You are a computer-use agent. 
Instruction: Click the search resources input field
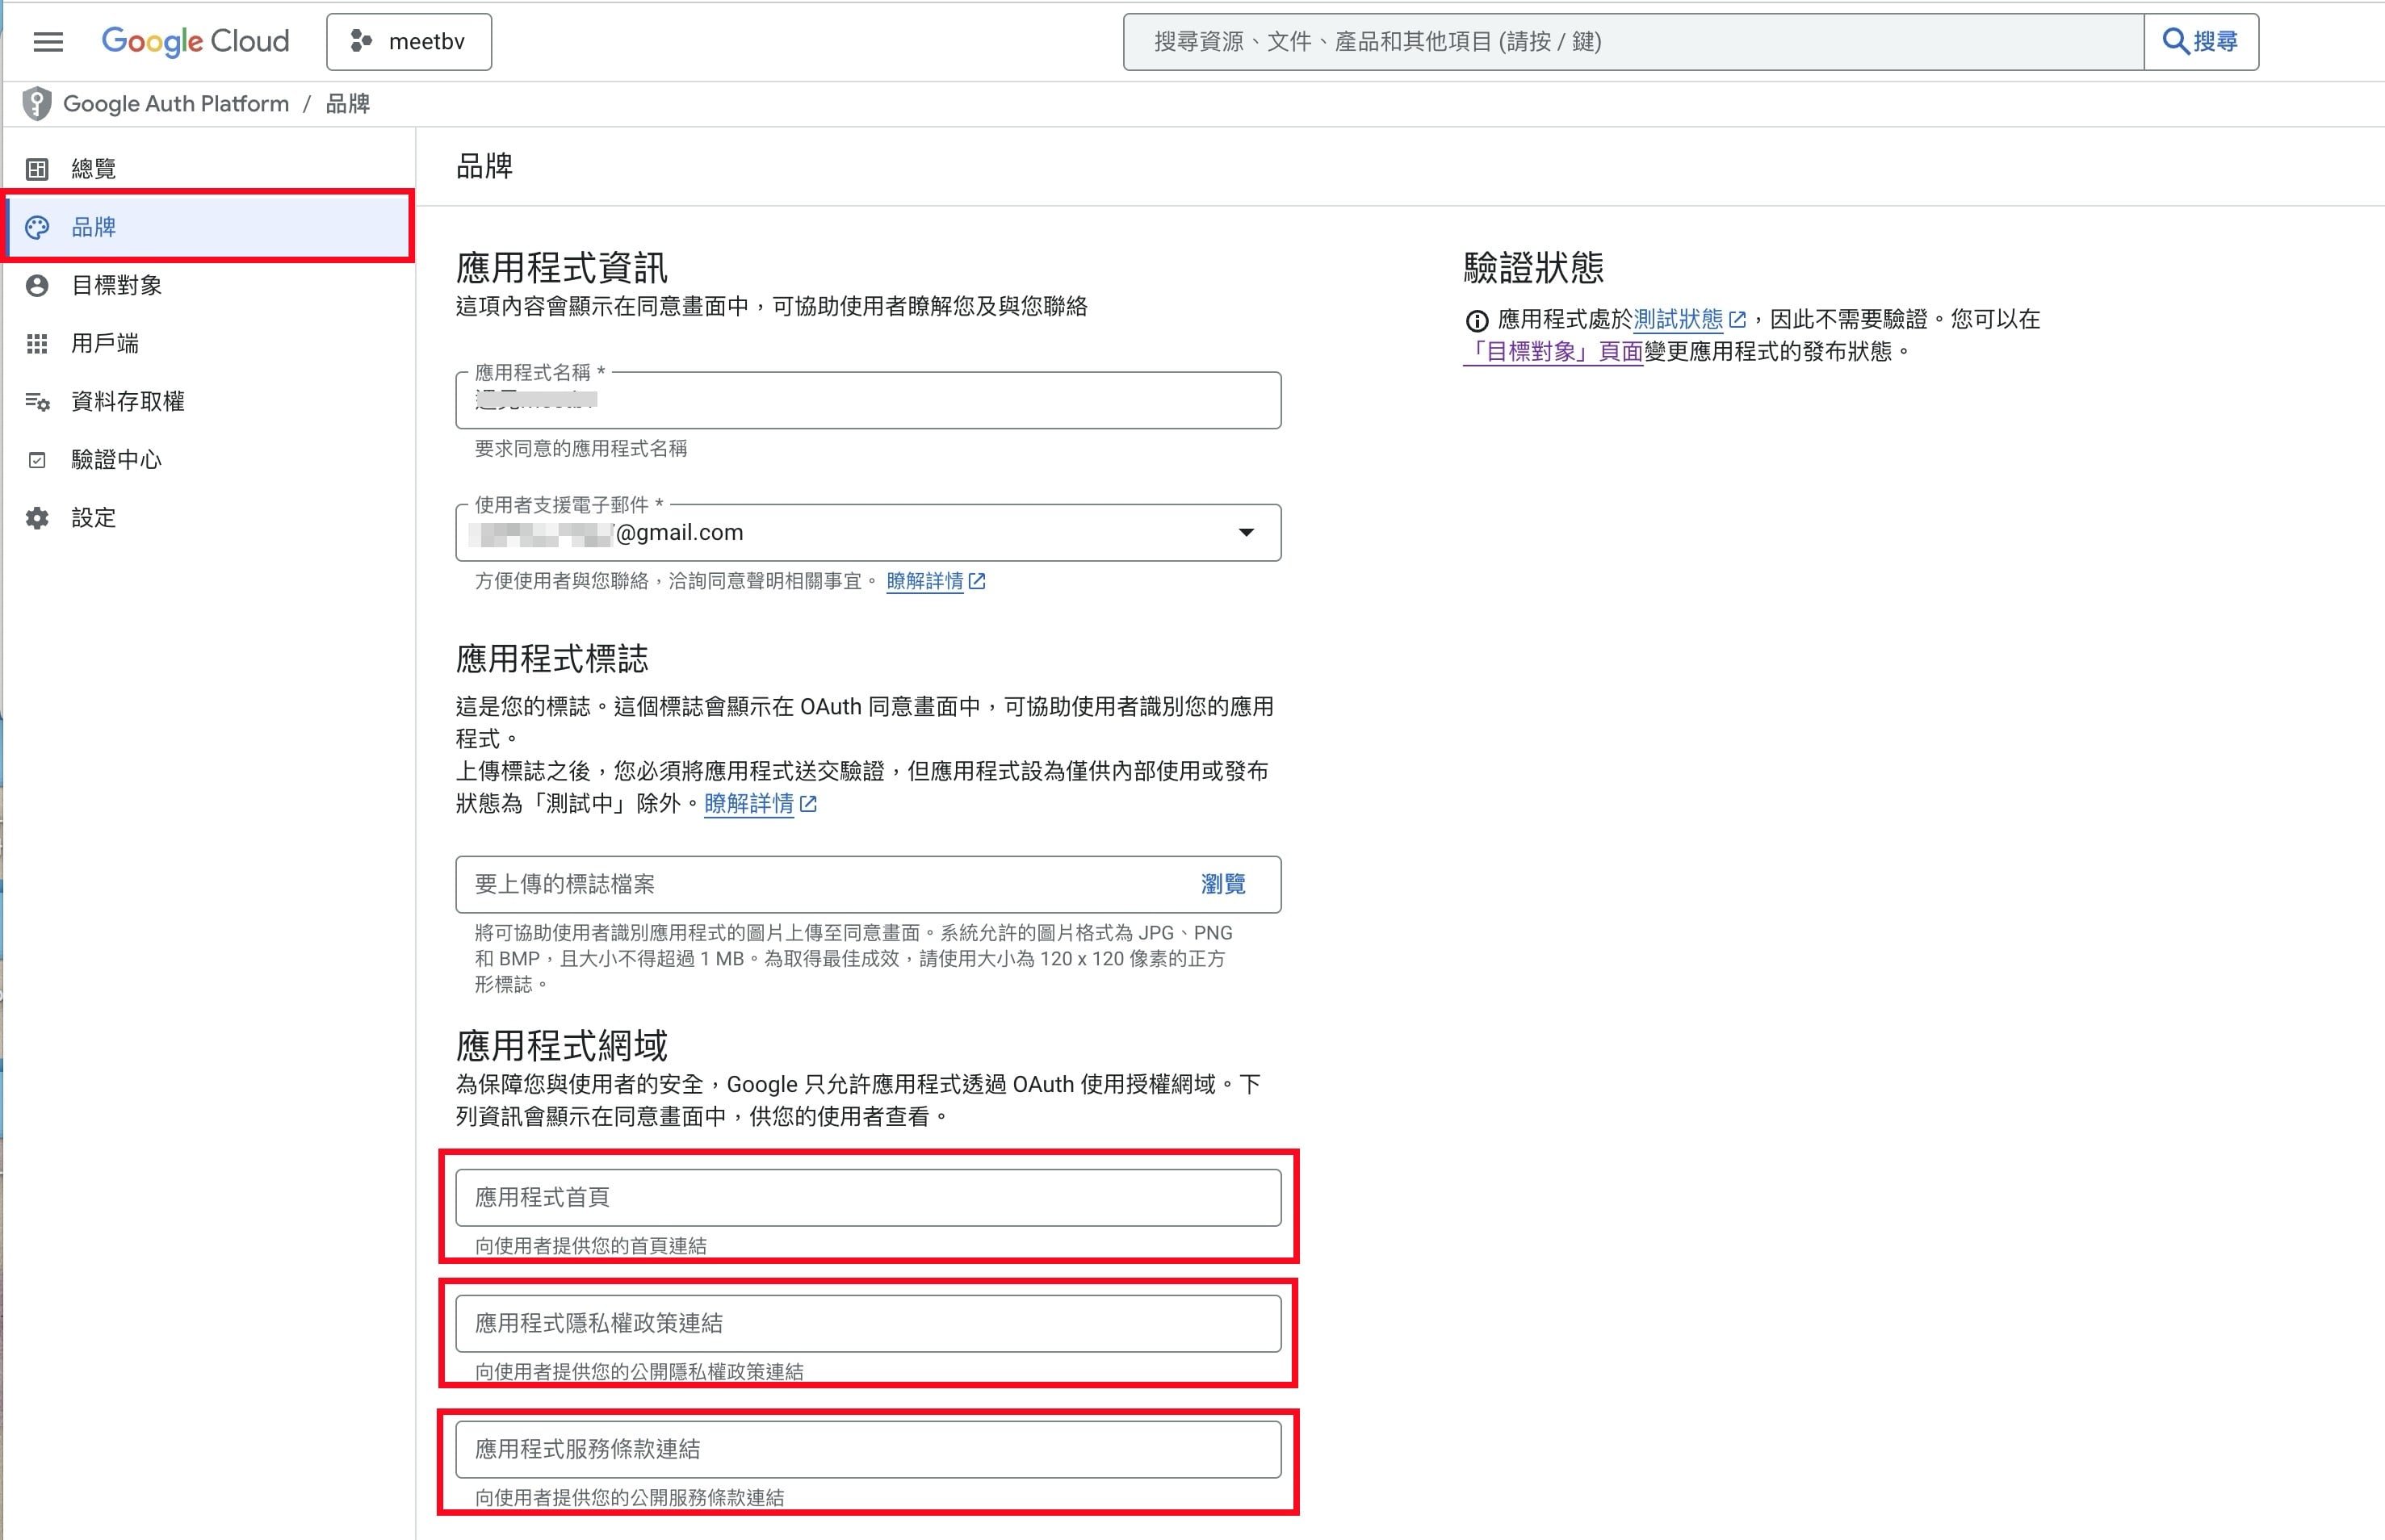(x=1633, y=42)
